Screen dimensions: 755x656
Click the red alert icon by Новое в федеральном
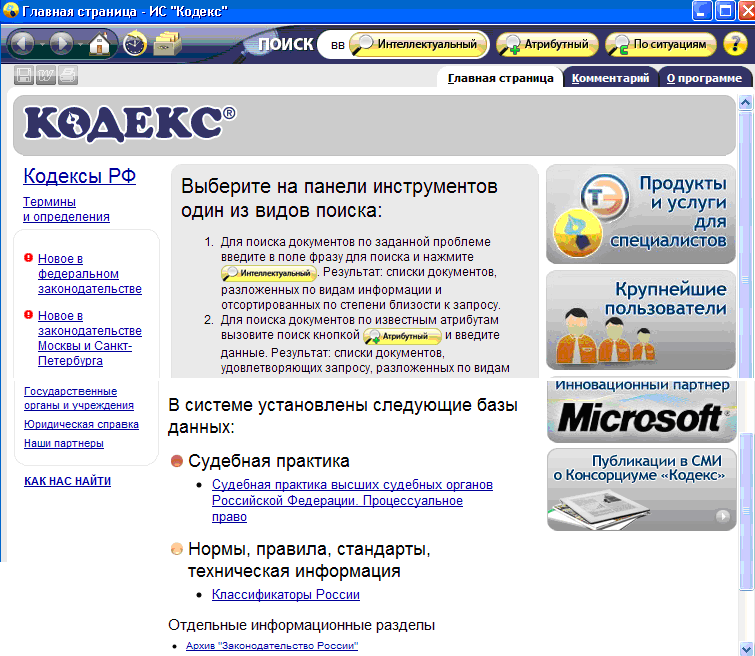tap(28, 258)
